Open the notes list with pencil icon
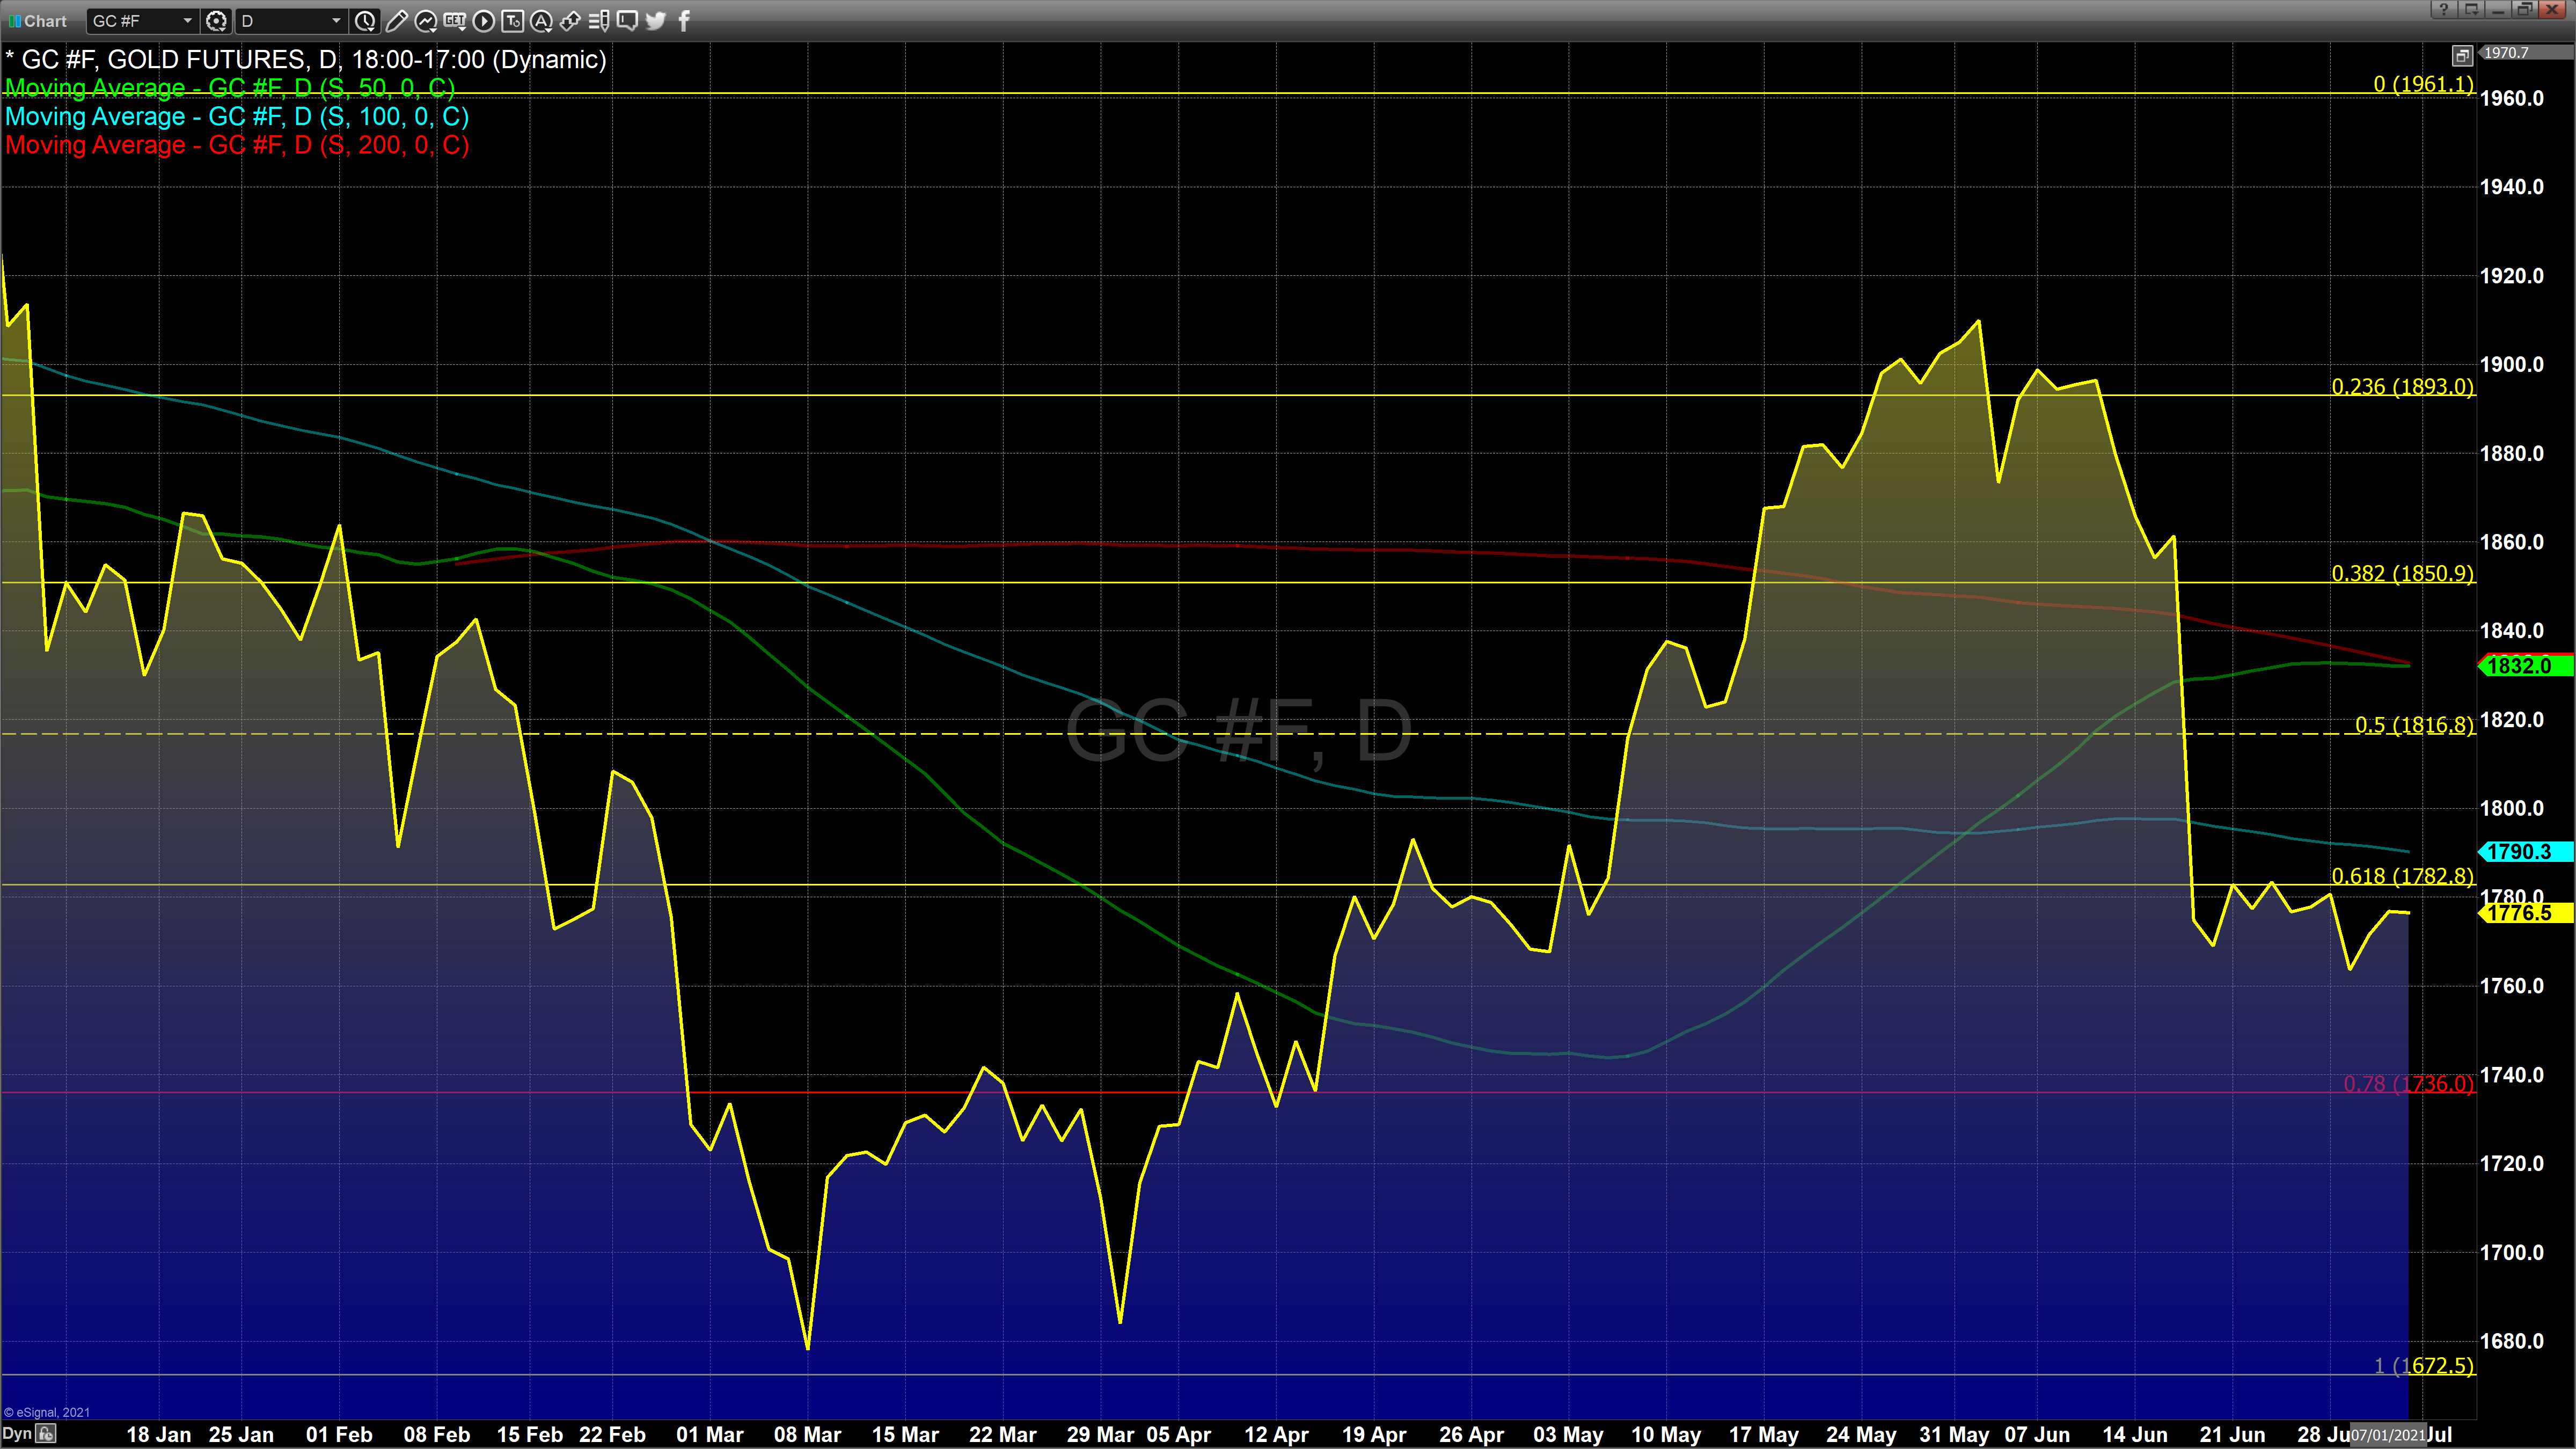 pos(599,21)
